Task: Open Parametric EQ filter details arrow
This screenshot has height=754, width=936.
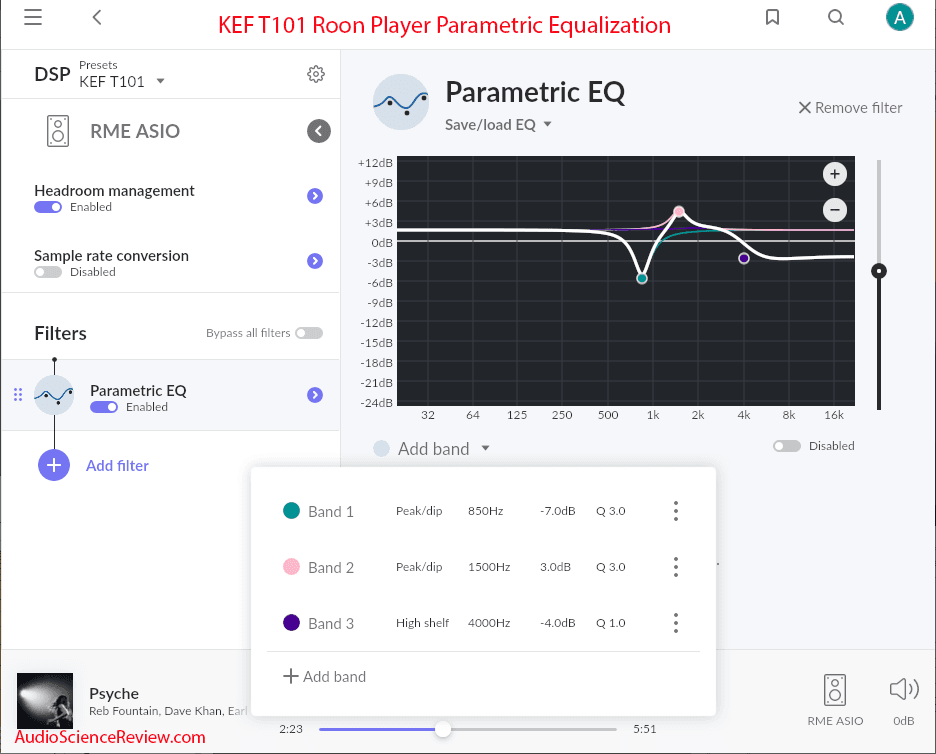Action: tap(315, 395)
